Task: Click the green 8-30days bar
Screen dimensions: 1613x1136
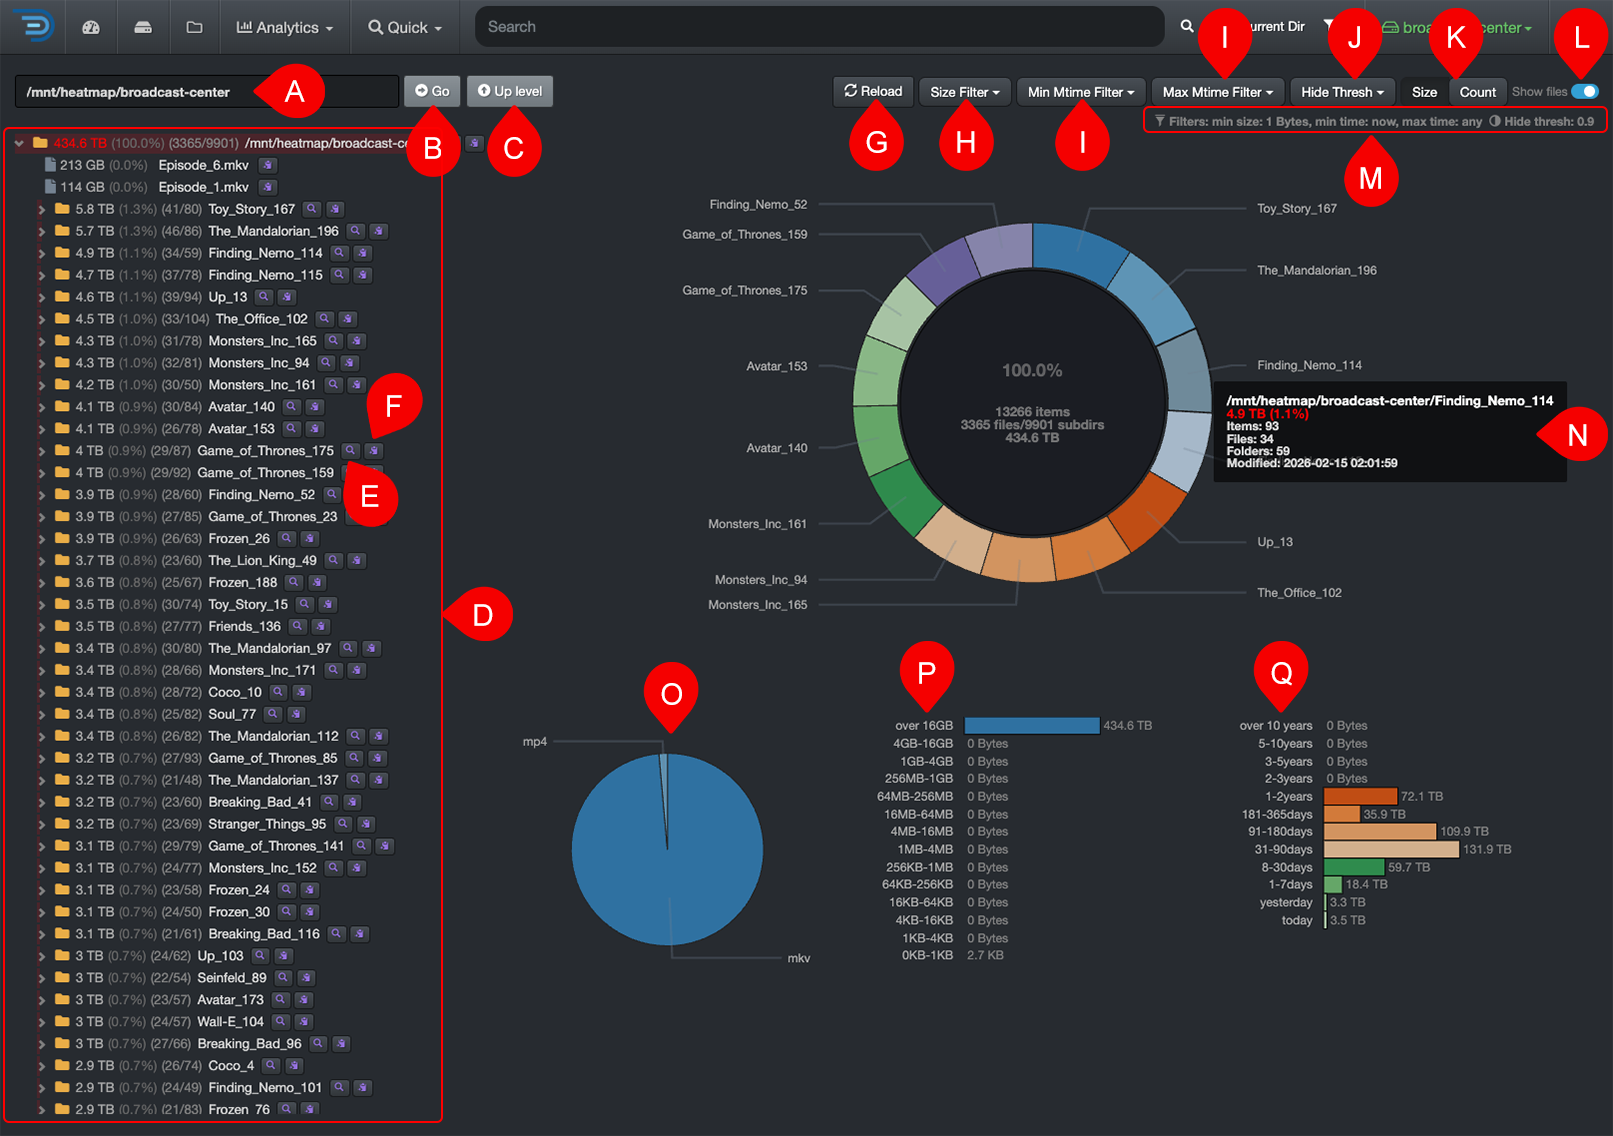Action: (x=1354, y=867)
